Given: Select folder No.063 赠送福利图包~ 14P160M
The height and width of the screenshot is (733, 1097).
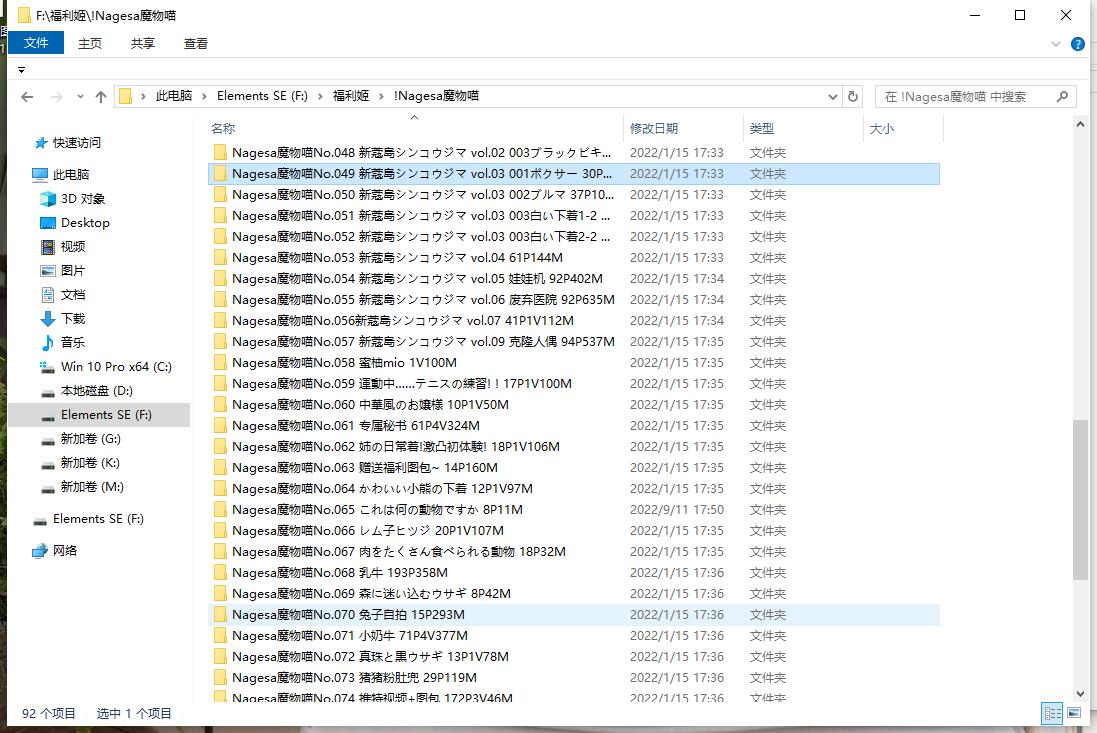Looking at the screenshot, I should [x=574, y=467].
